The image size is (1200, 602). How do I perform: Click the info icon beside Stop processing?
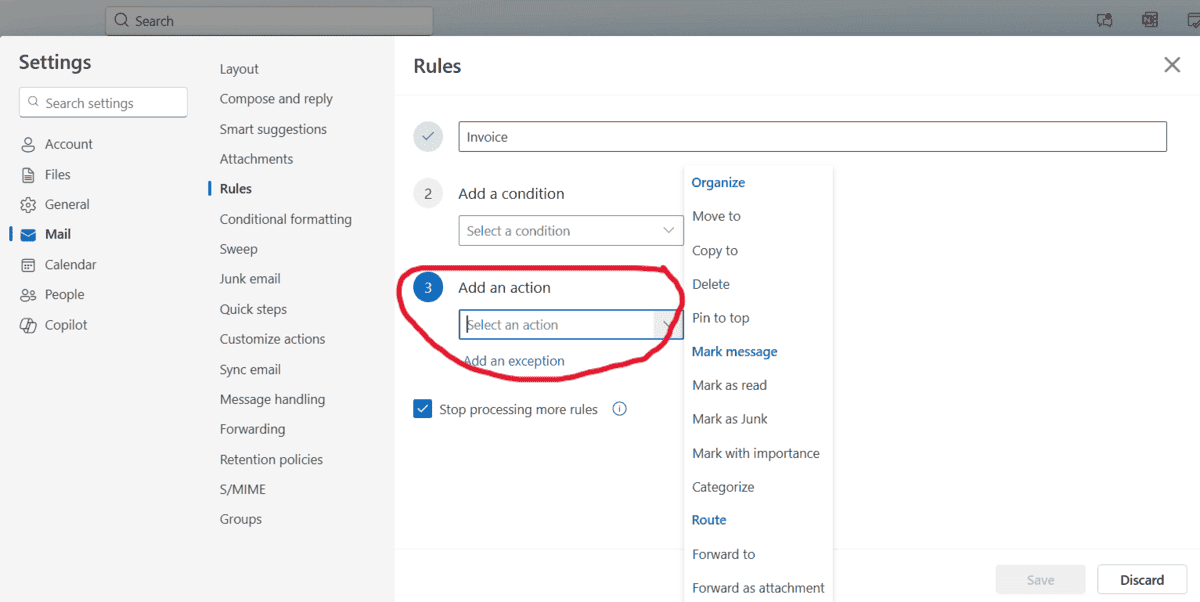pyautogui.click(x=619, y=409)
